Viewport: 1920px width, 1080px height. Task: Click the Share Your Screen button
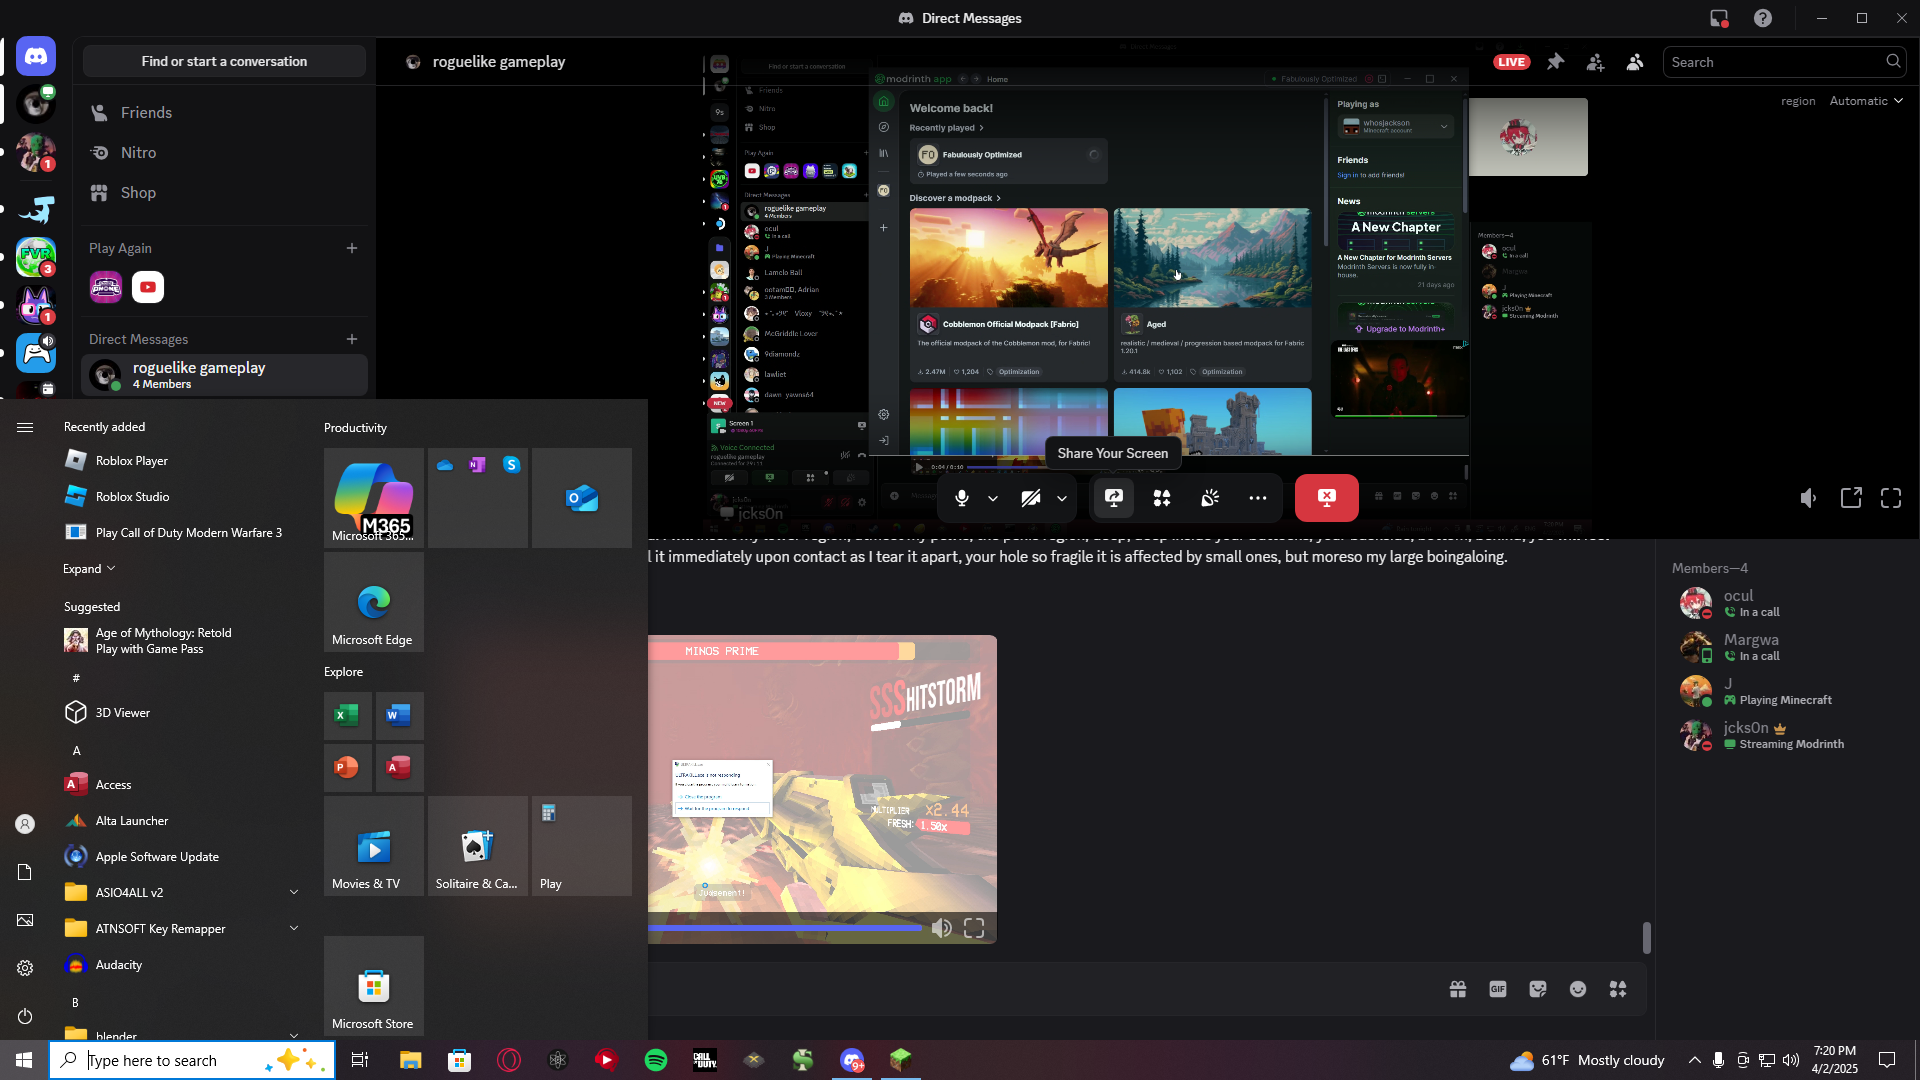pyautogui.click(x=1113, y=498)
